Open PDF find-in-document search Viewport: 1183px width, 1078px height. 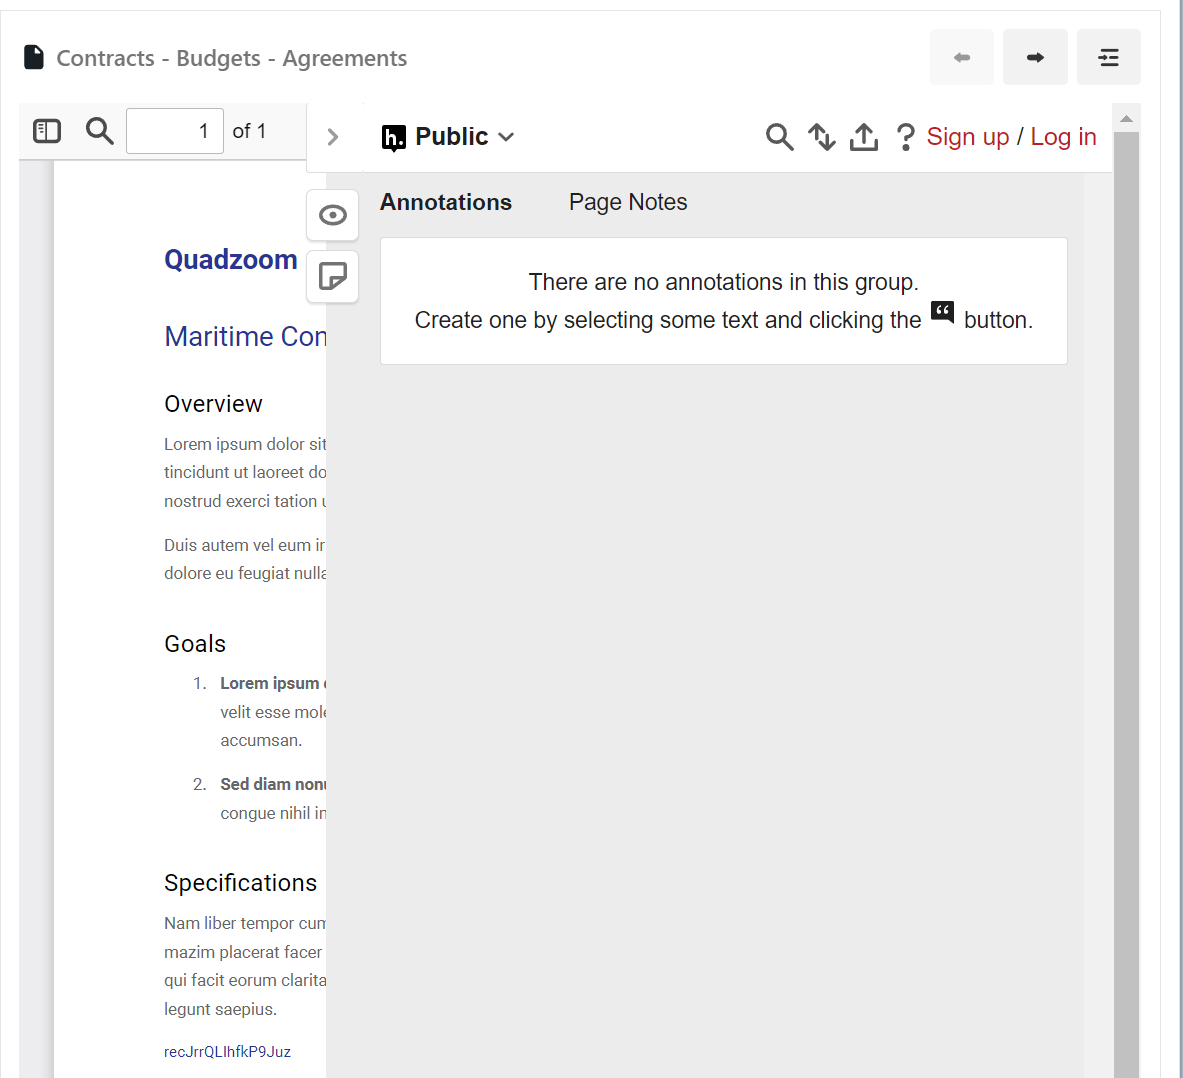99,131
